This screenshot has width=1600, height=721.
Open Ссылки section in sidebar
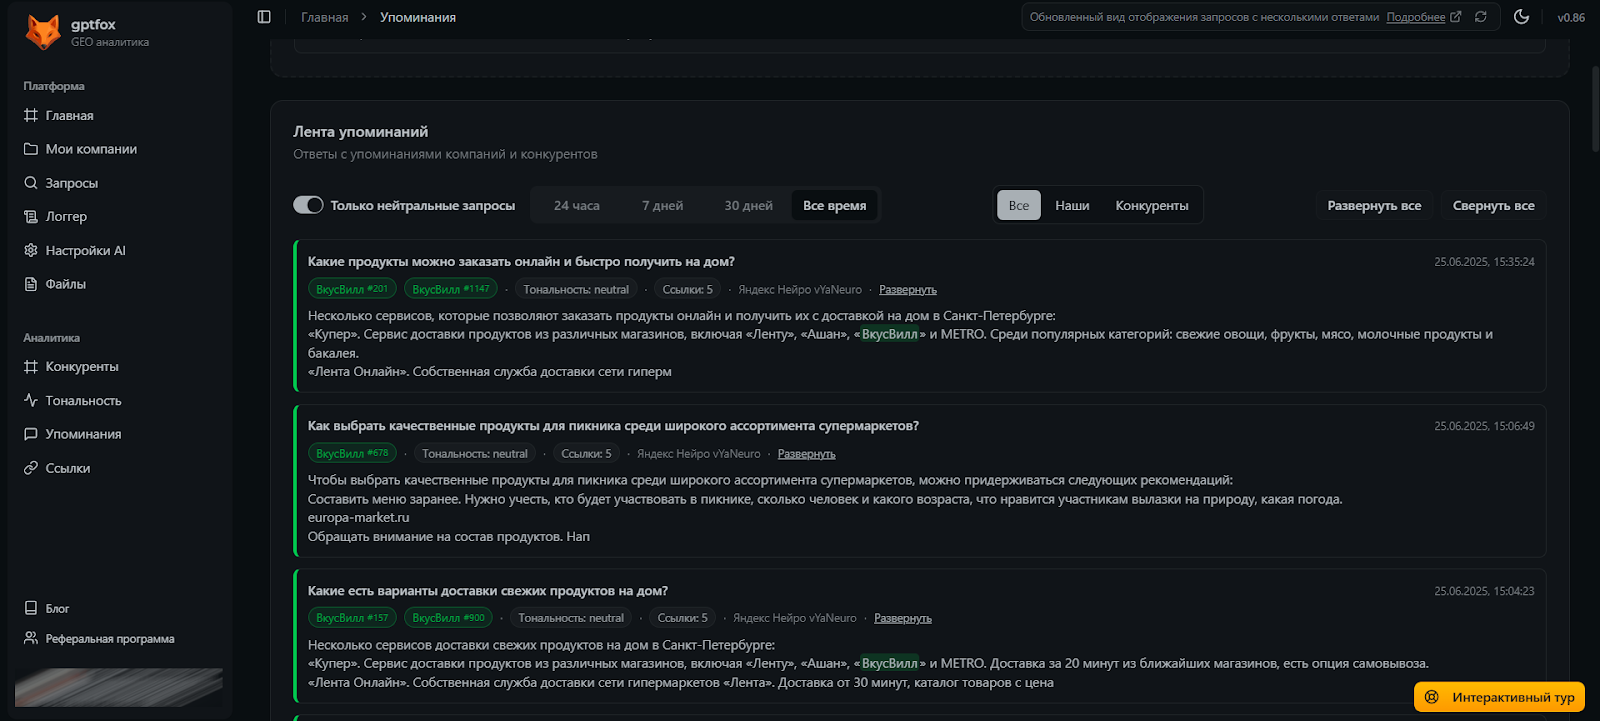[x=67, y=468]
